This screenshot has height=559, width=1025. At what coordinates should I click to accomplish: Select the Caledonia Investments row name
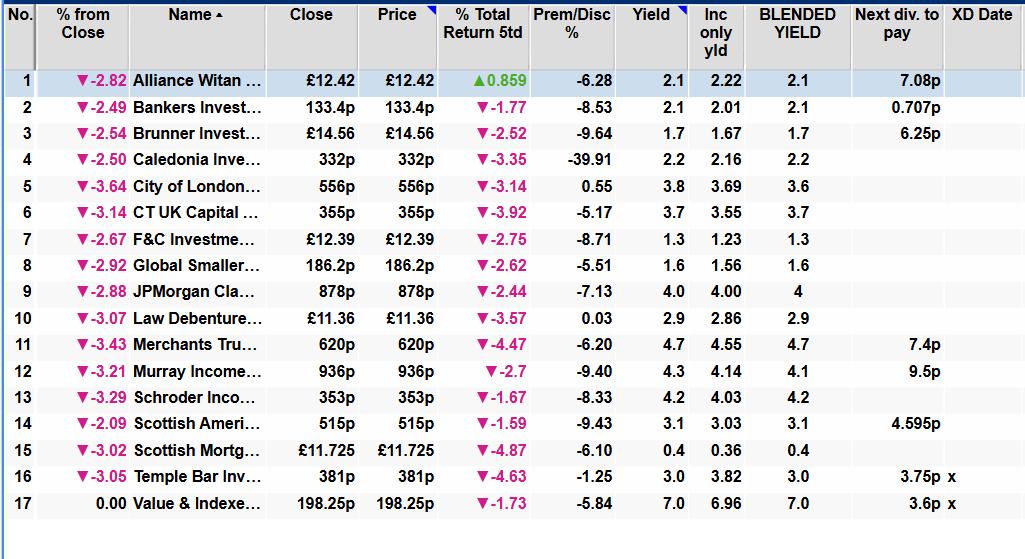(x=197, y=160)
